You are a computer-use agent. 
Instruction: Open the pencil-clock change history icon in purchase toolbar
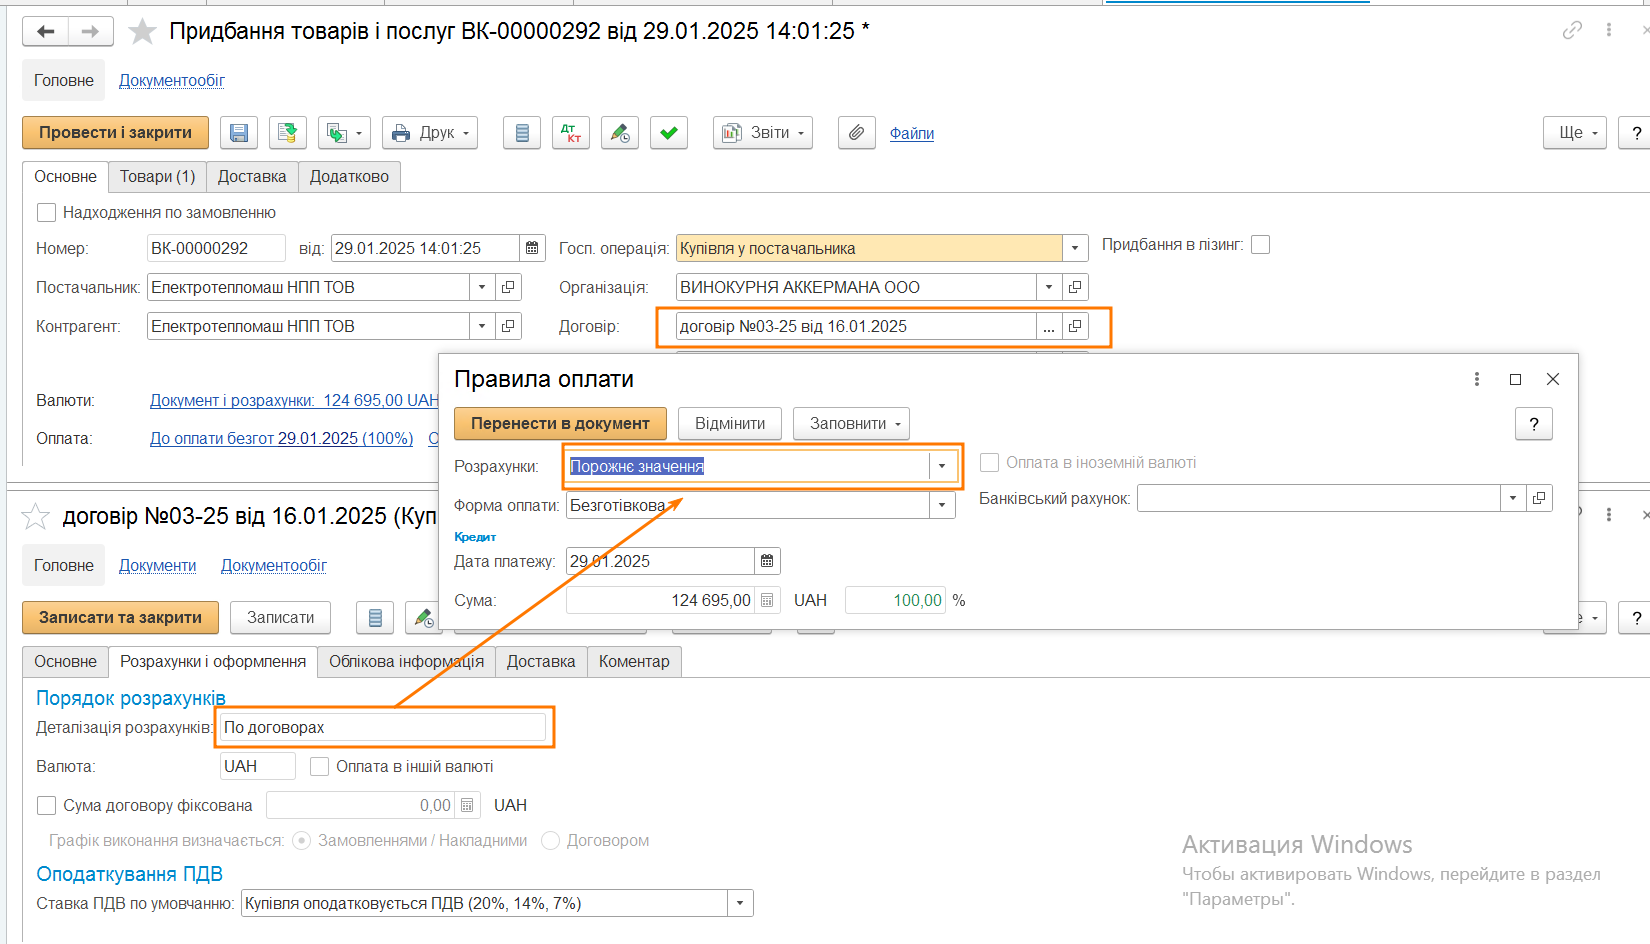(x=620, y=132)
